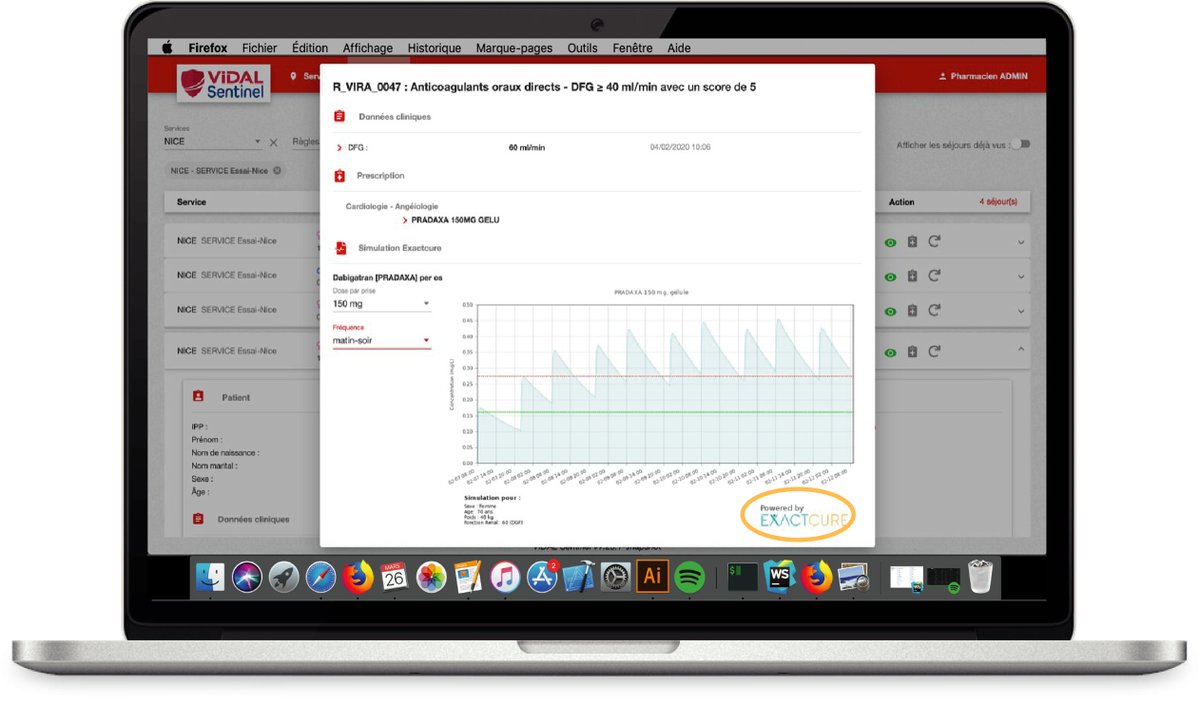
Task: Click the 4 séjour(s) count
Action: pyautogui.click(x=998, y=202)
